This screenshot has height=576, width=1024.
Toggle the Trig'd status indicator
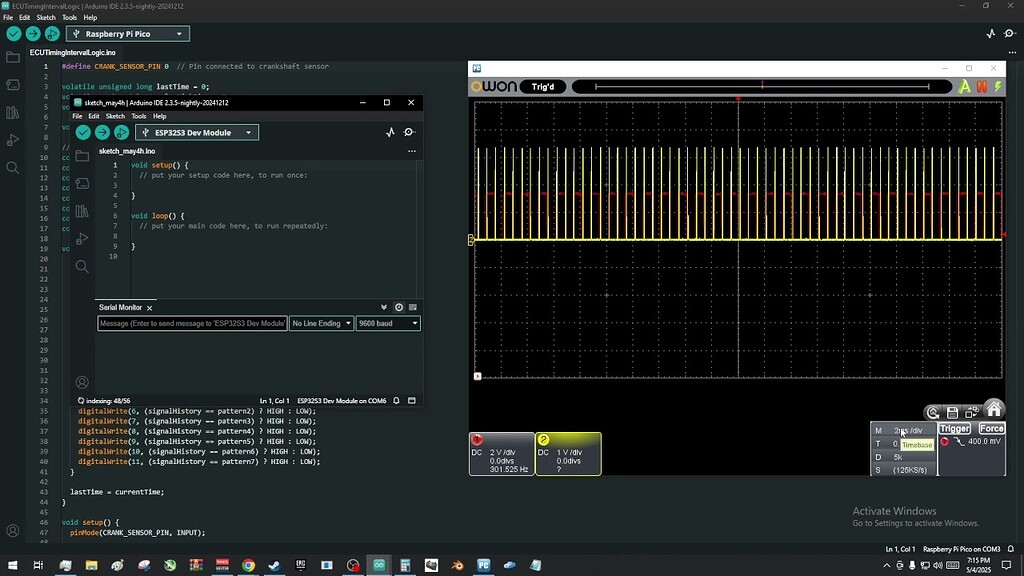pos(543,86)
